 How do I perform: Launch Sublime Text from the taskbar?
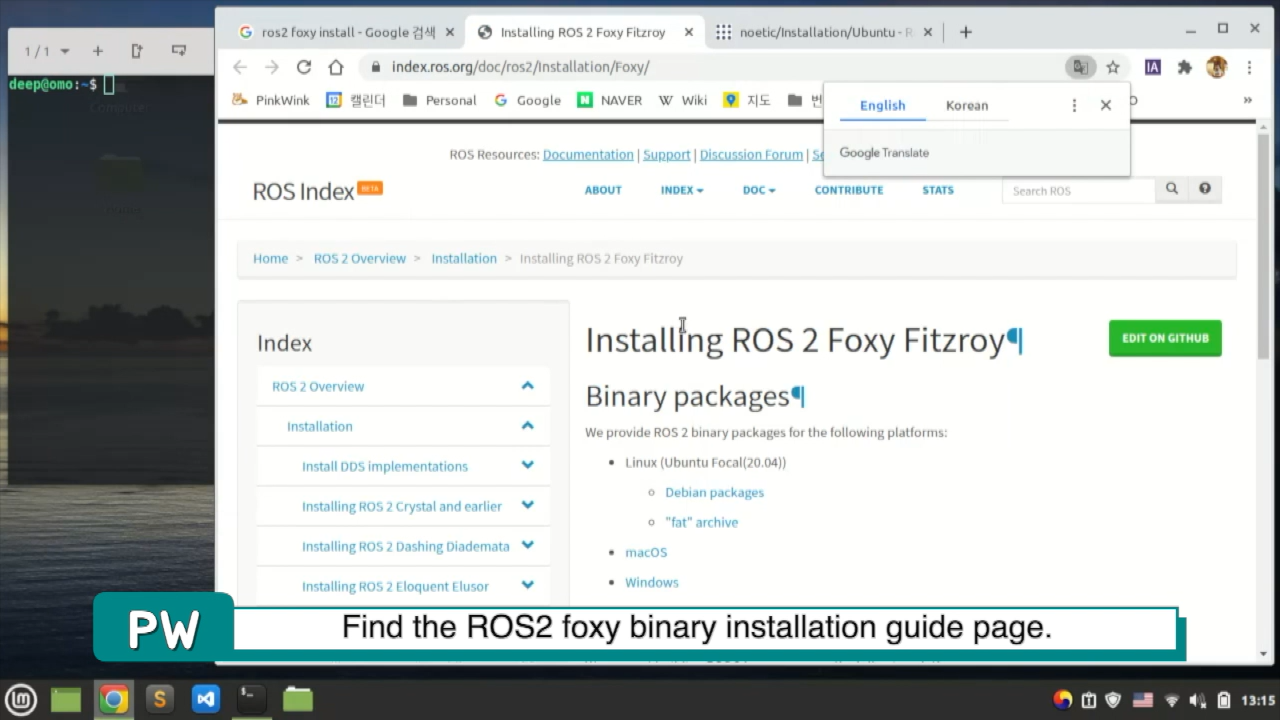[160, 699]
